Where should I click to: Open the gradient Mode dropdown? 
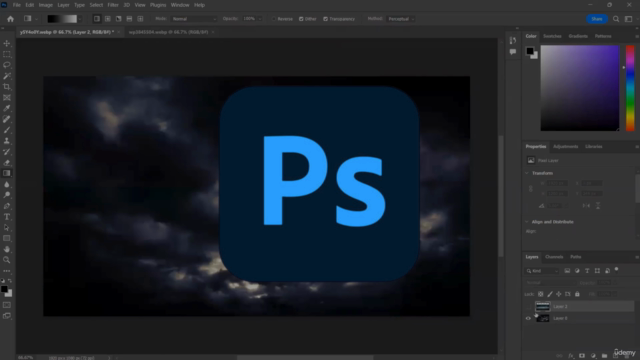point(194,19)
